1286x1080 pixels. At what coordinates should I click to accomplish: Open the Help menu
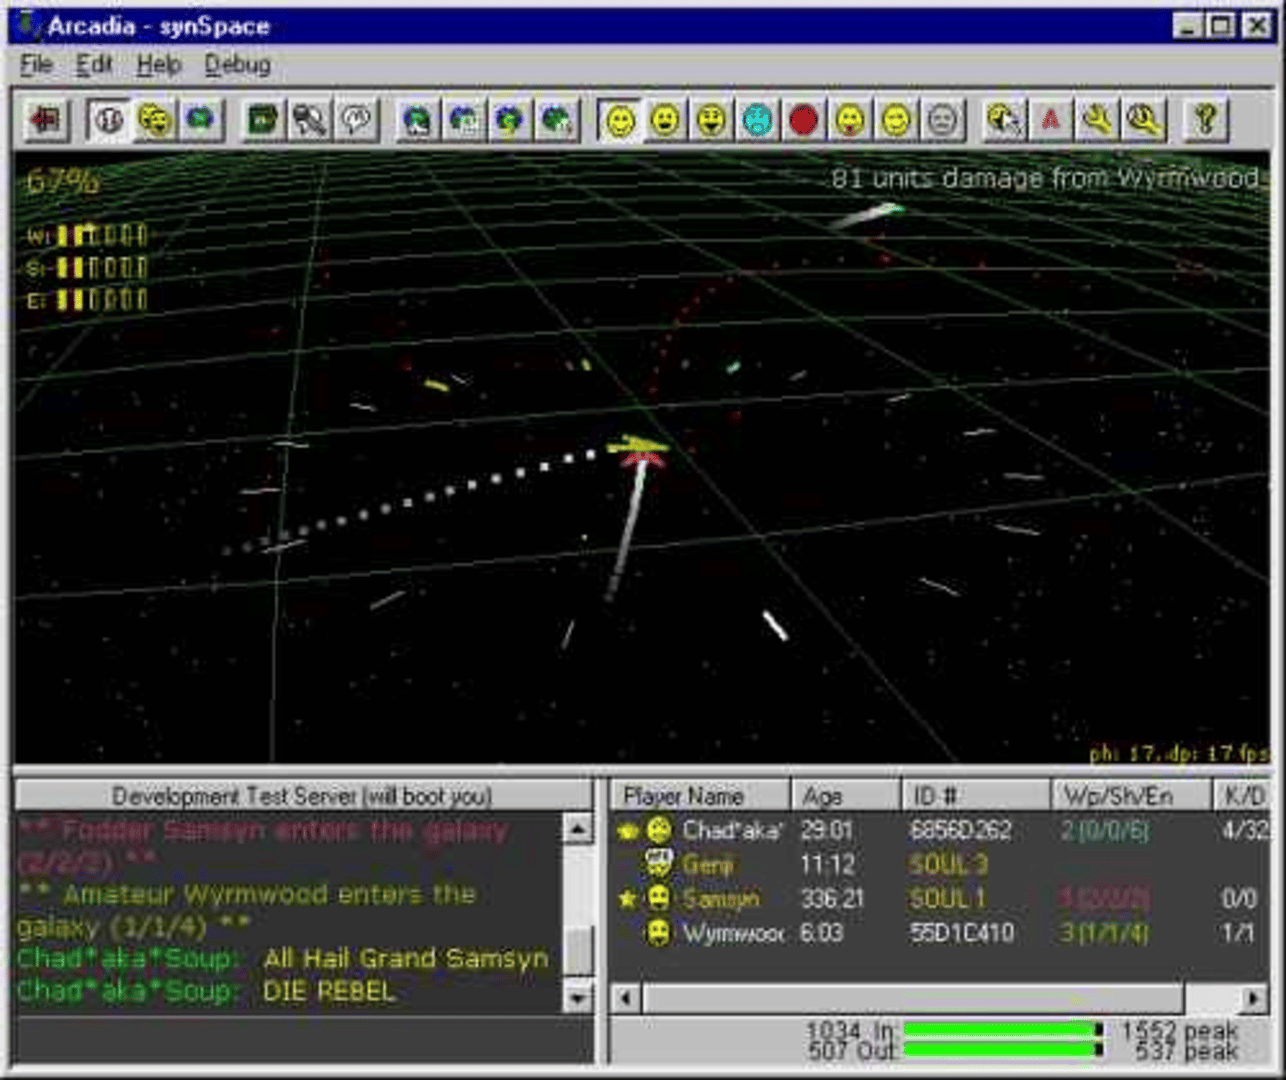click(159, 65)
